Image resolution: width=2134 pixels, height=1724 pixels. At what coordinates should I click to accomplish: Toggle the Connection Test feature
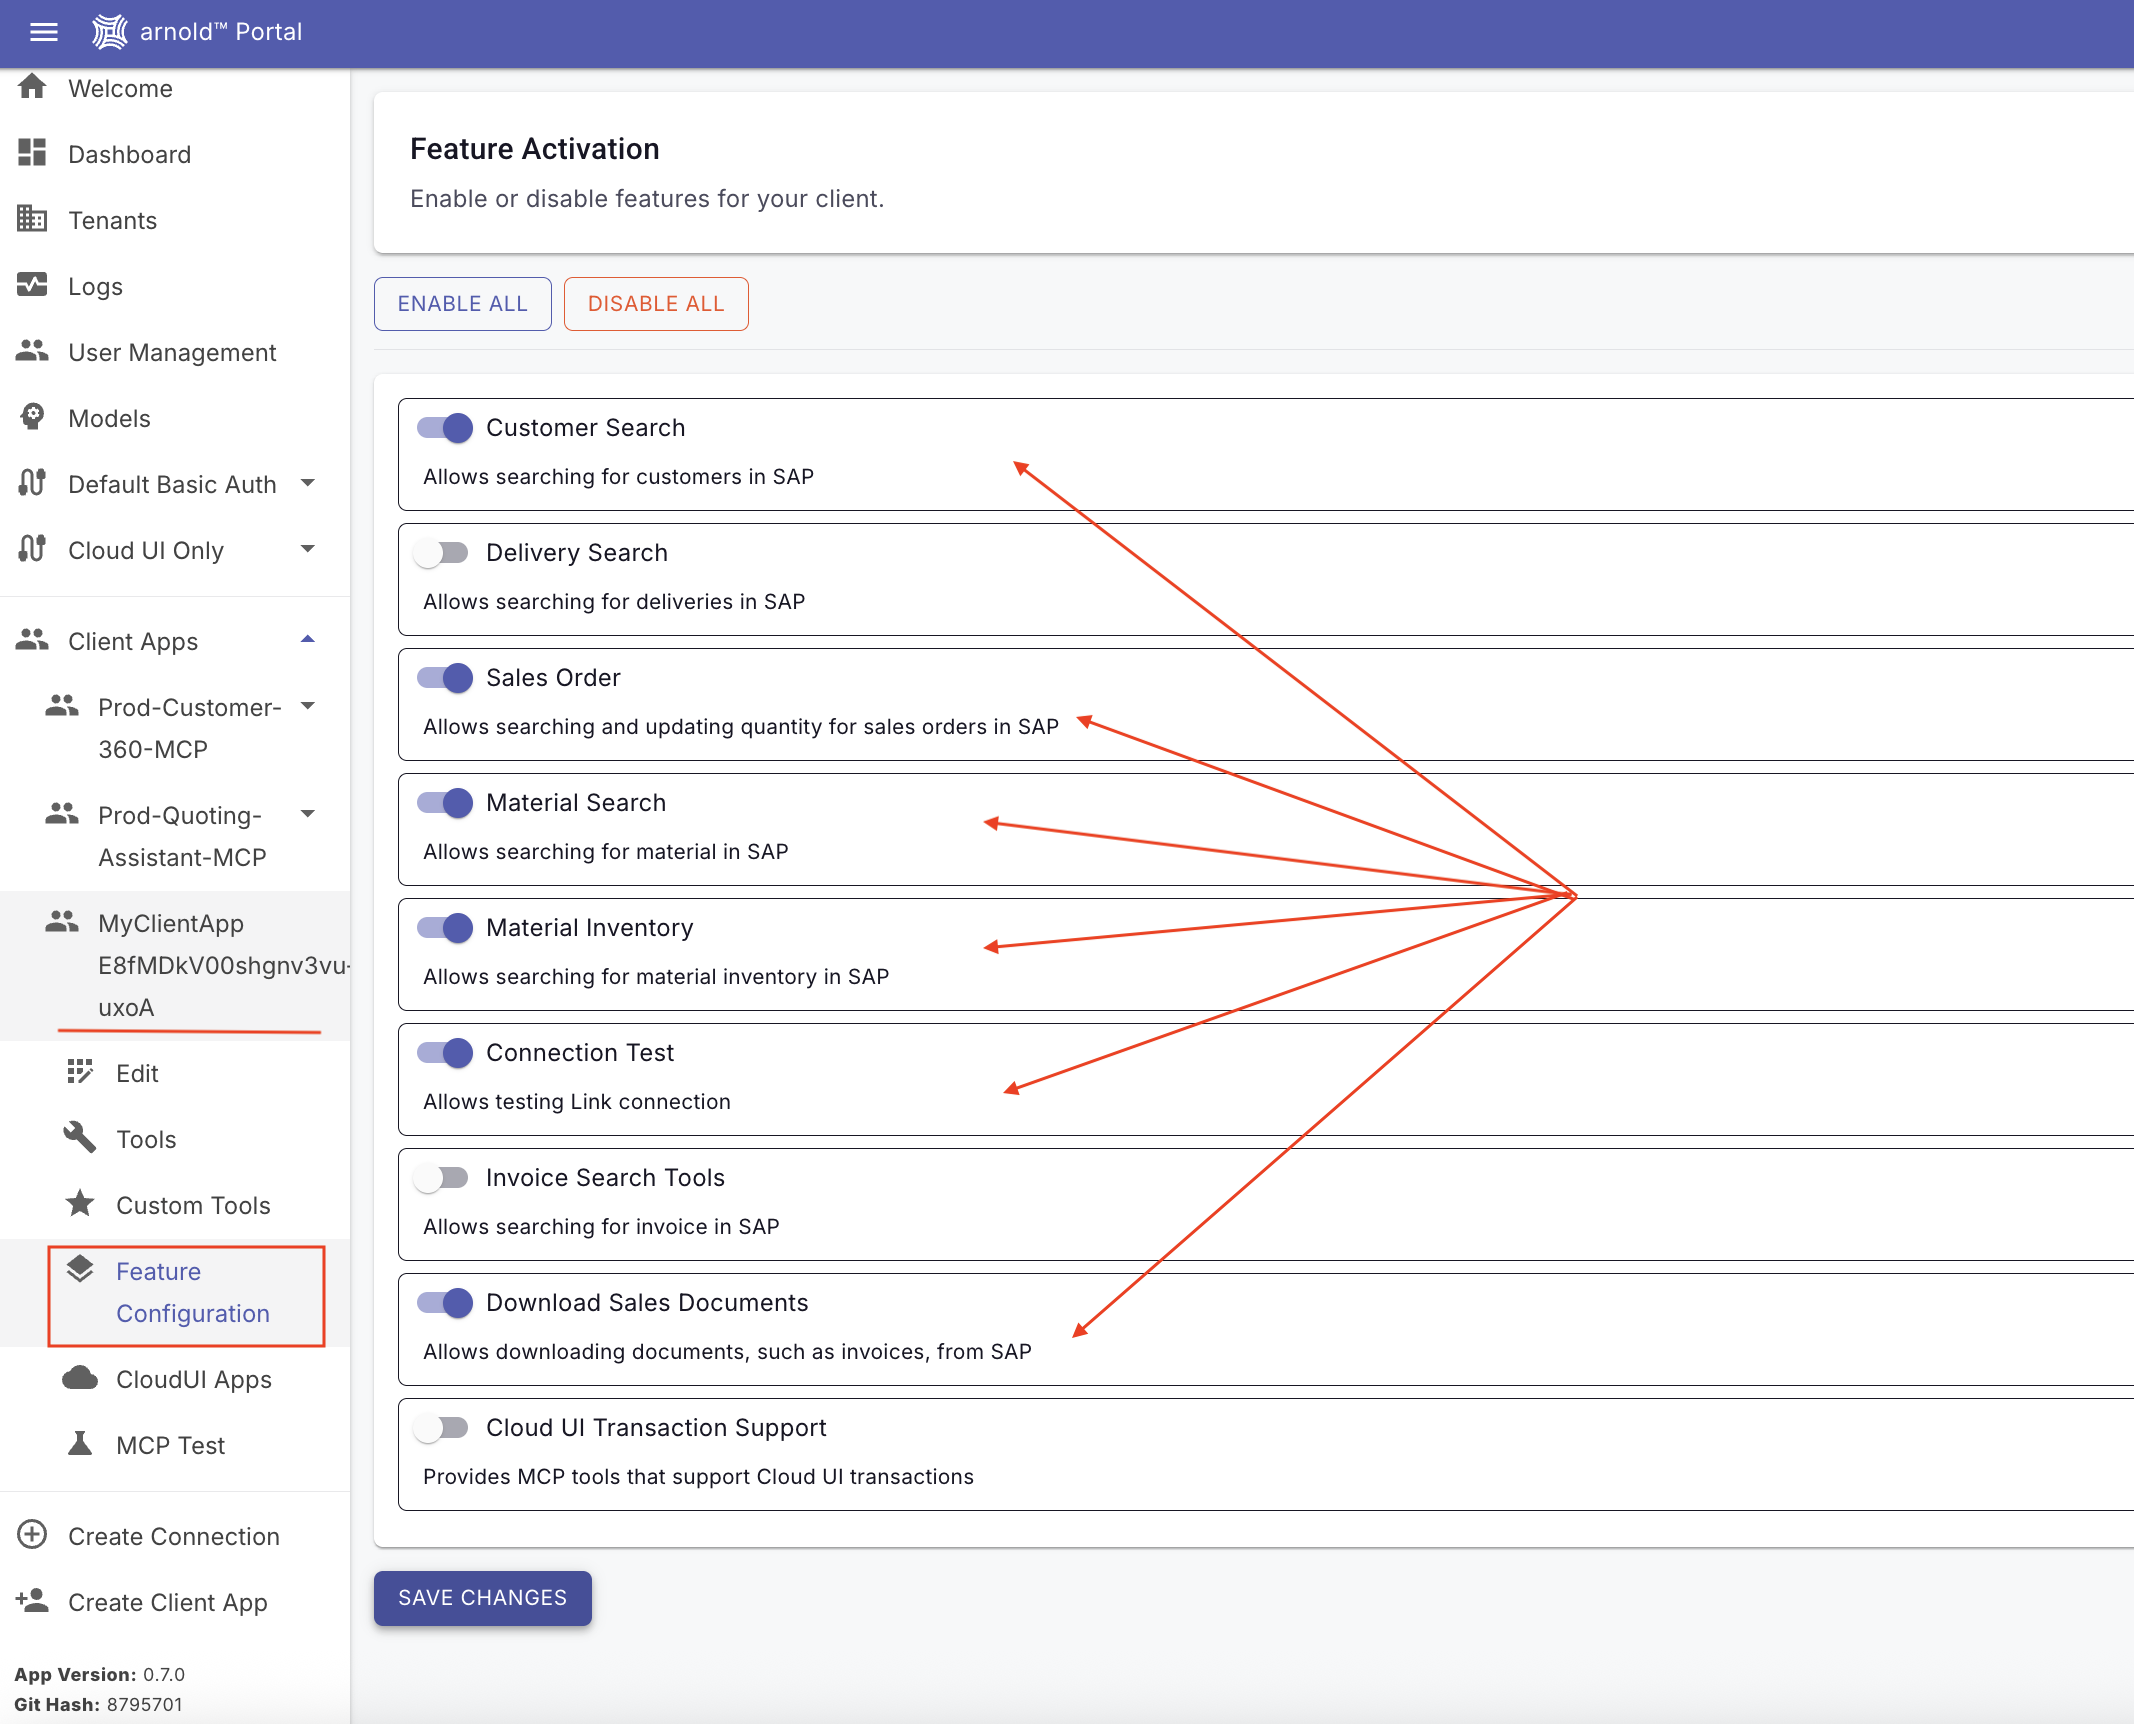click(444, 1053)
